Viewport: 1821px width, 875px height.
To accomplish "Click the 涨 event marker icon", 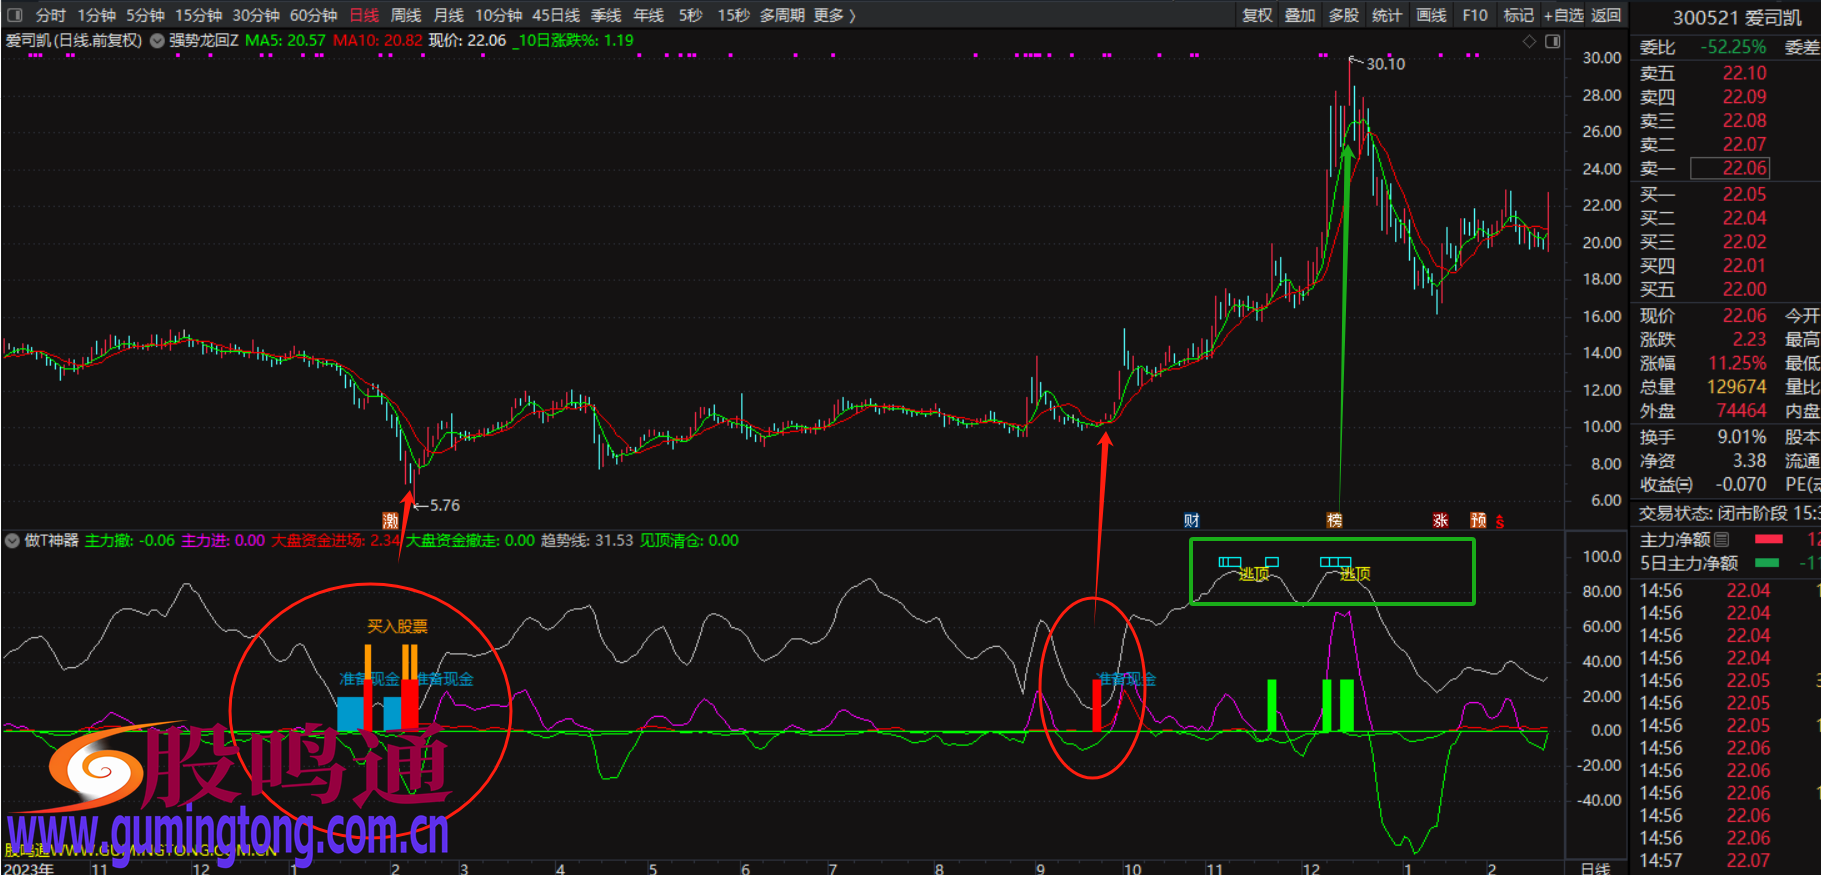I will point(1440,520).
